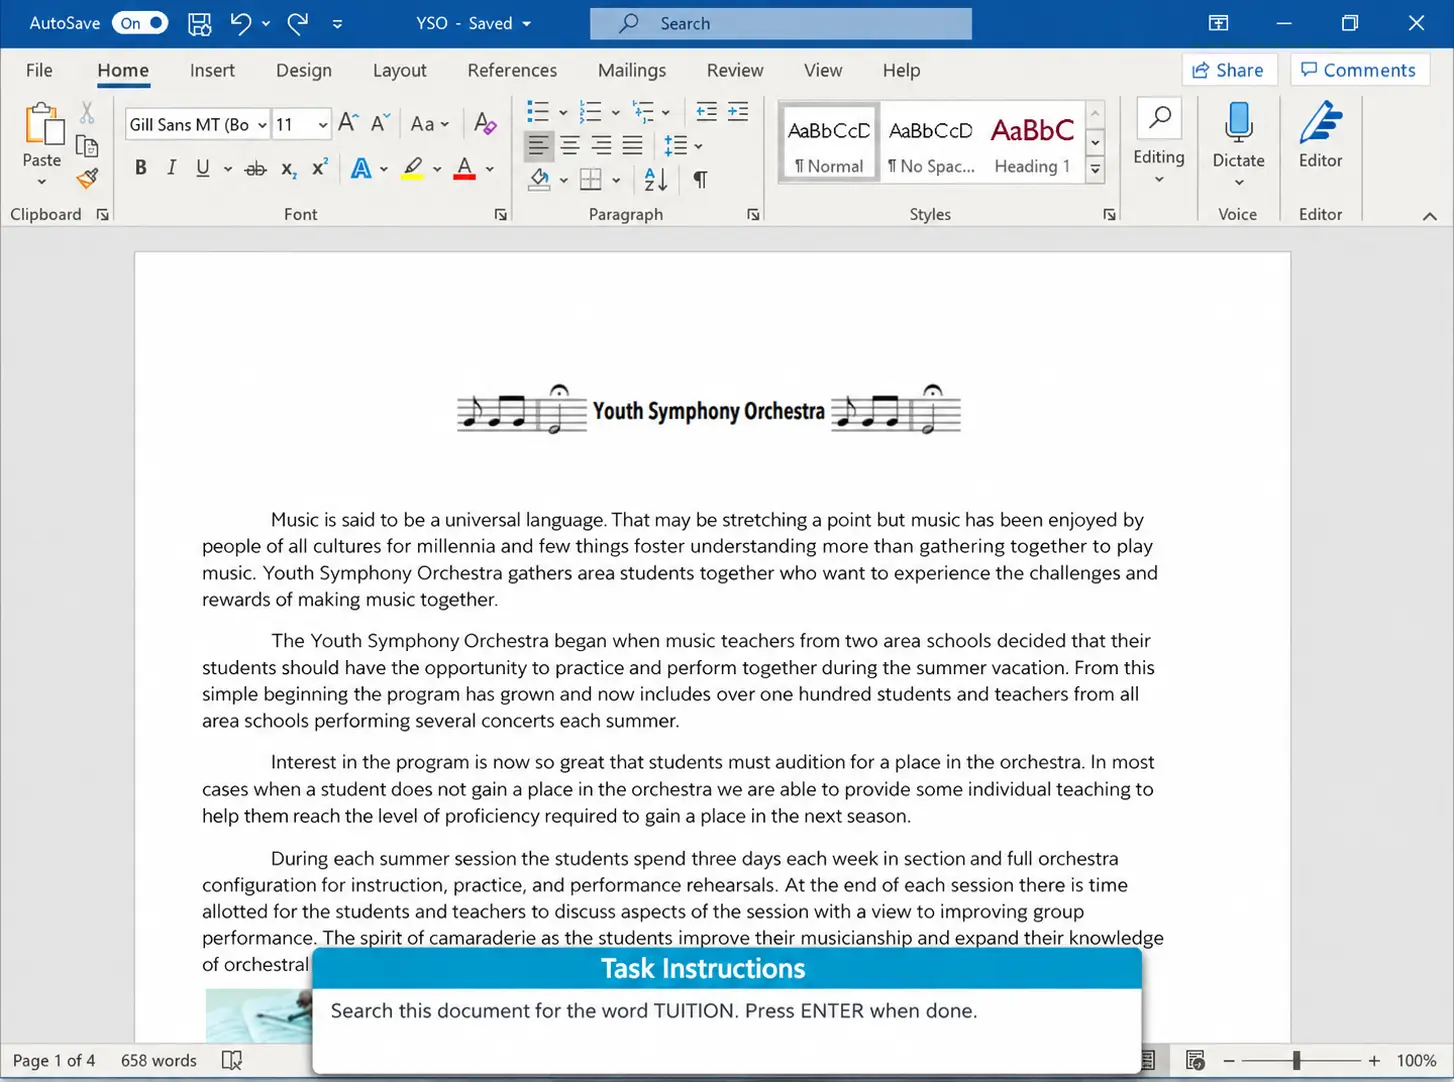Switch to the References tab
Screen dimensions: 1454x1082
click(512, 70)
